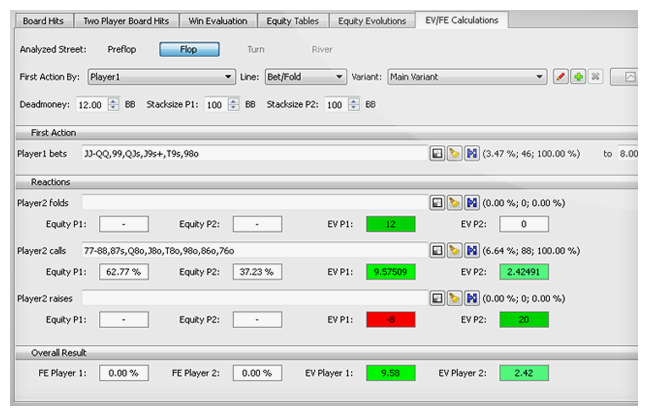Select Turn as analyzed street
This screenshot has height=416, width=648.
(256, 50)
